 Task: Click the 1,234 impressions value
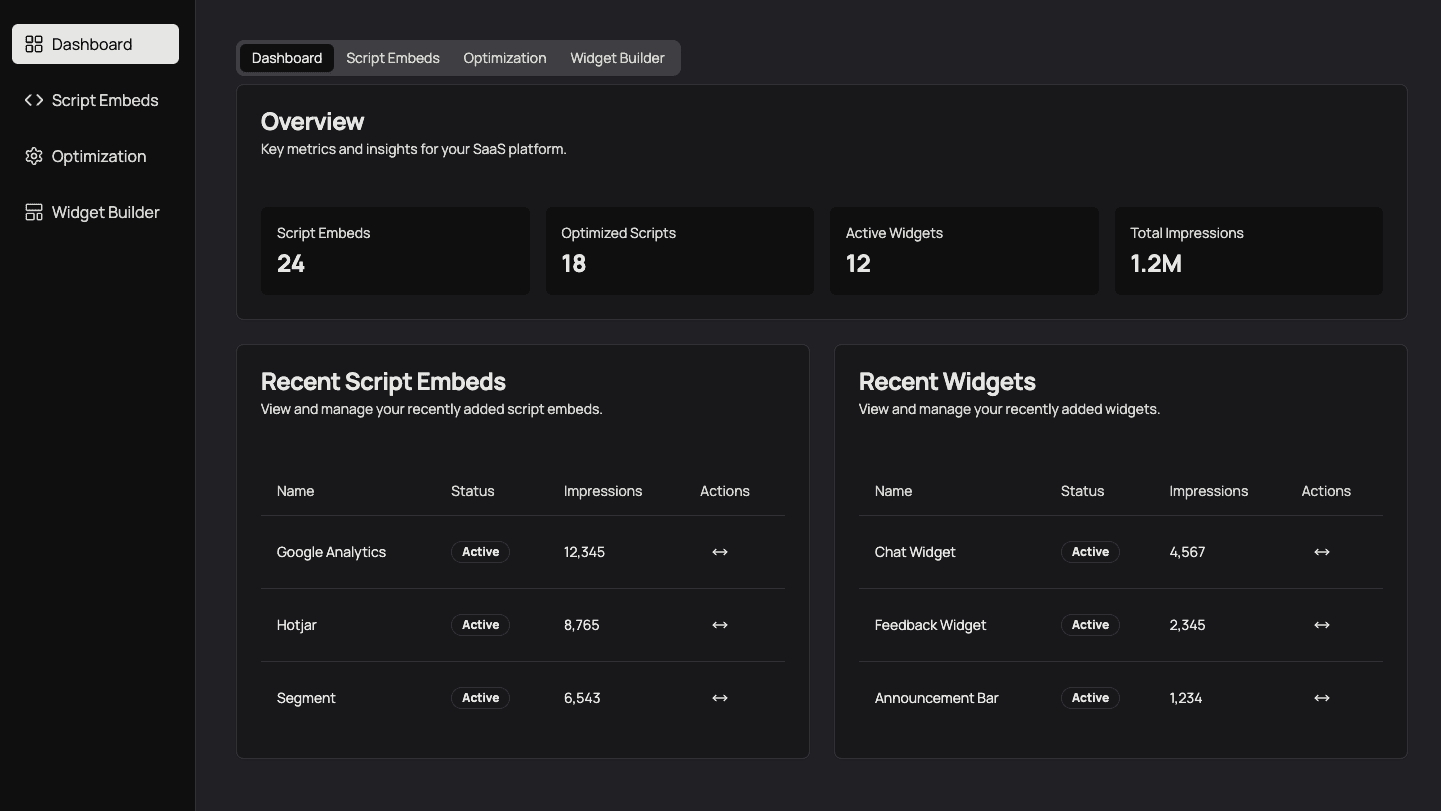[1186, 698]
